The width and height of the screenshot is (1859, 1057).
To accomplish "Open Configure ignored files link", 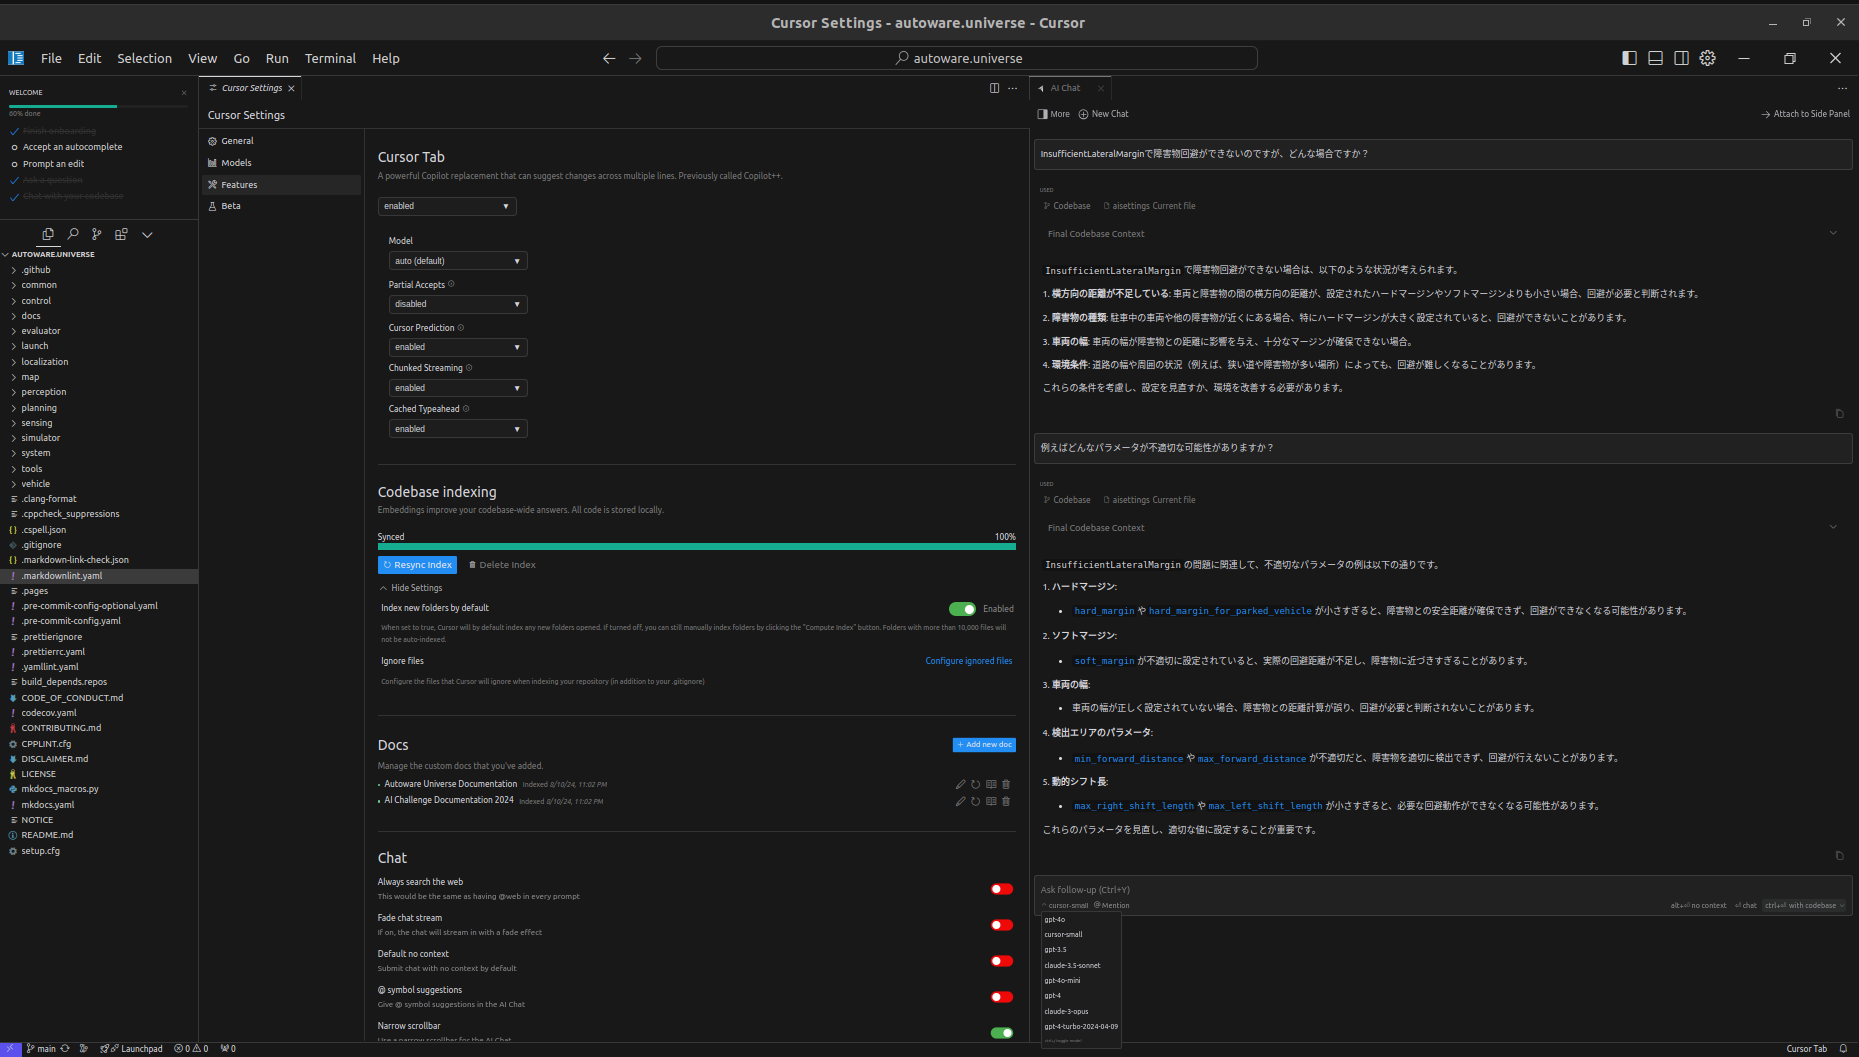I will coord(968,661).
